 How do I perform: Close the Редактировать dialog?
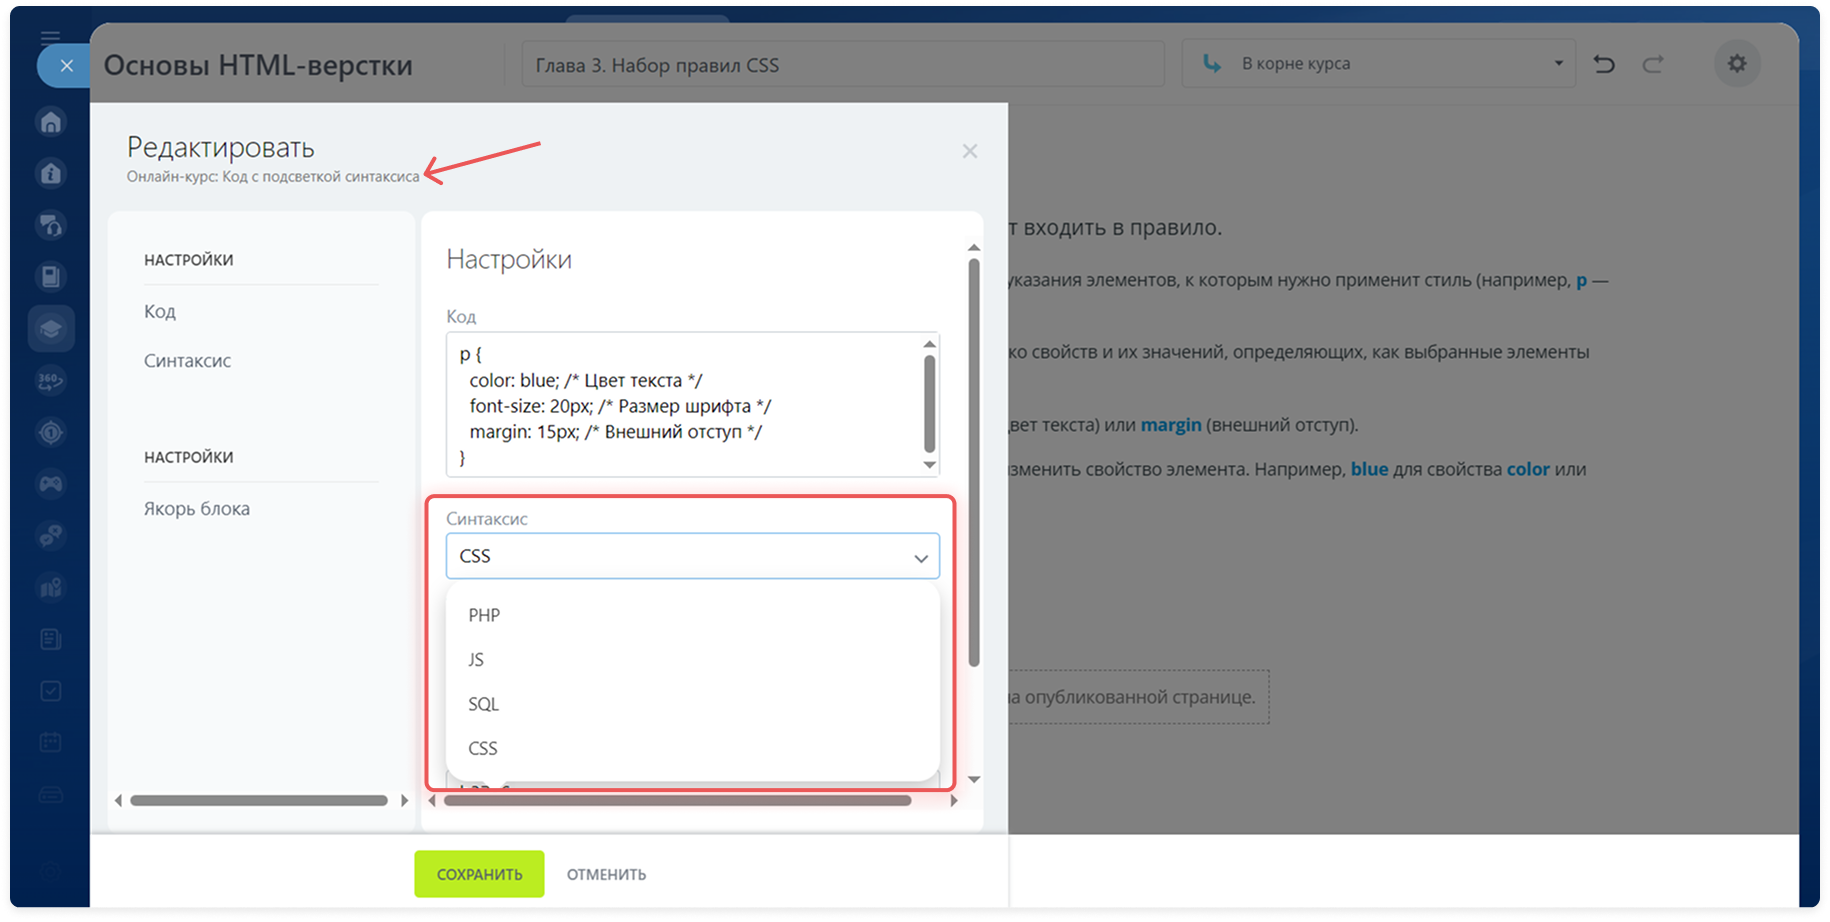click(969, 151)
